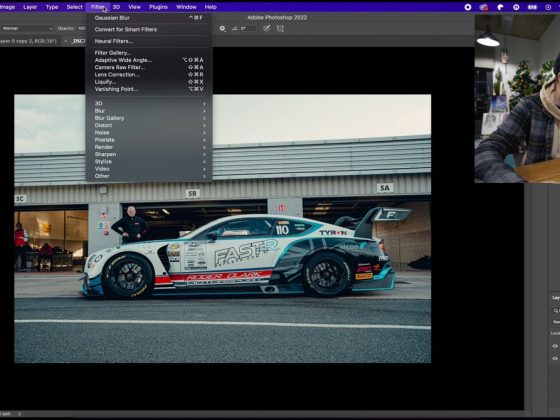Open Filter Gallery entry
Image resolution: width=560 pixels, height=420 pixels.
149,53
